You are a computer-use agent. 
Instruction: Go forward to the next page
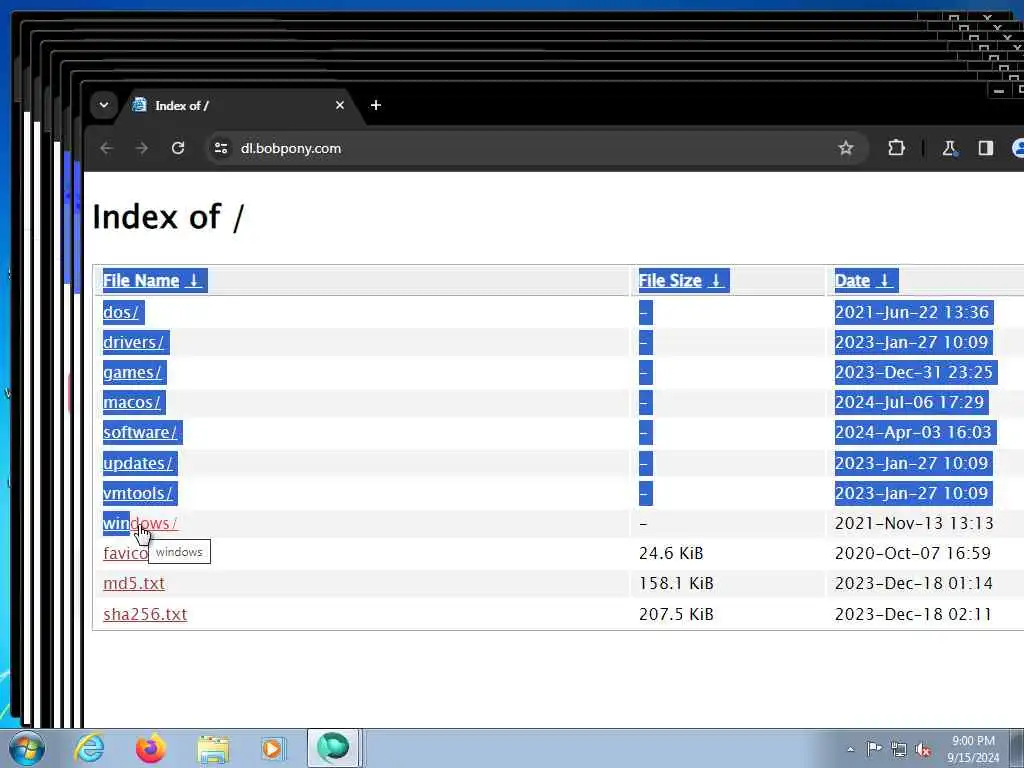pyautogui.click(x=142, y=148)
